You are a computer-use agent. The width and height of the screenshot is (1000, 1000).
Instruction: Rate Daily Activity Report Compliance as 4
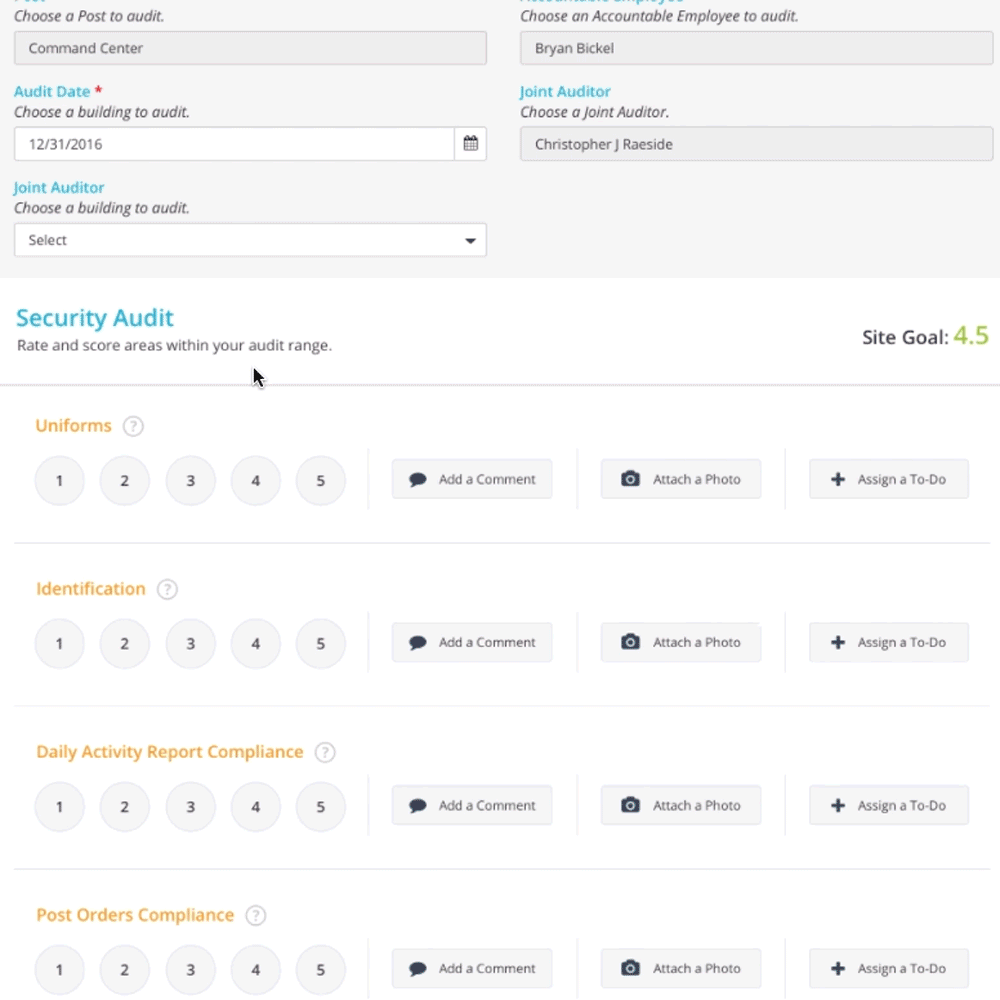256,807
